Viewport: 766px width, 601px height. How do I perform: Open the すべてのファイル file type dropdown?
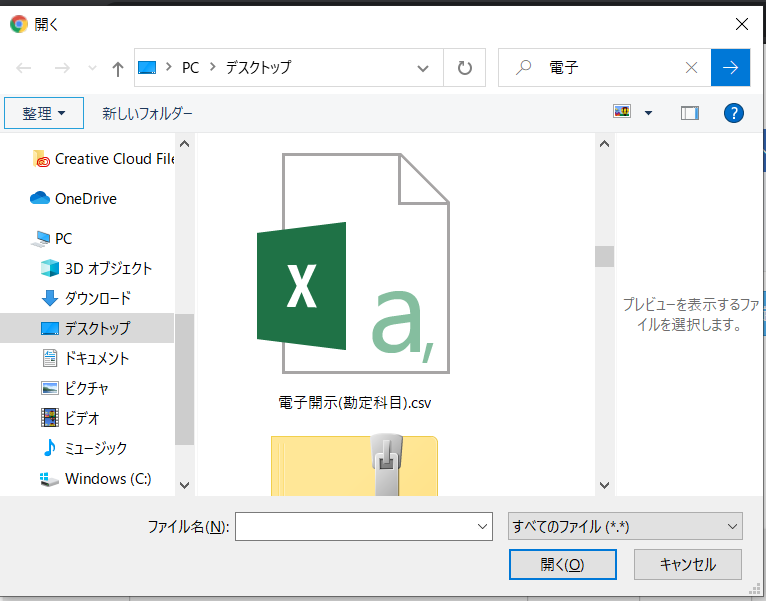pyautogui.click(x=625, y=526)
